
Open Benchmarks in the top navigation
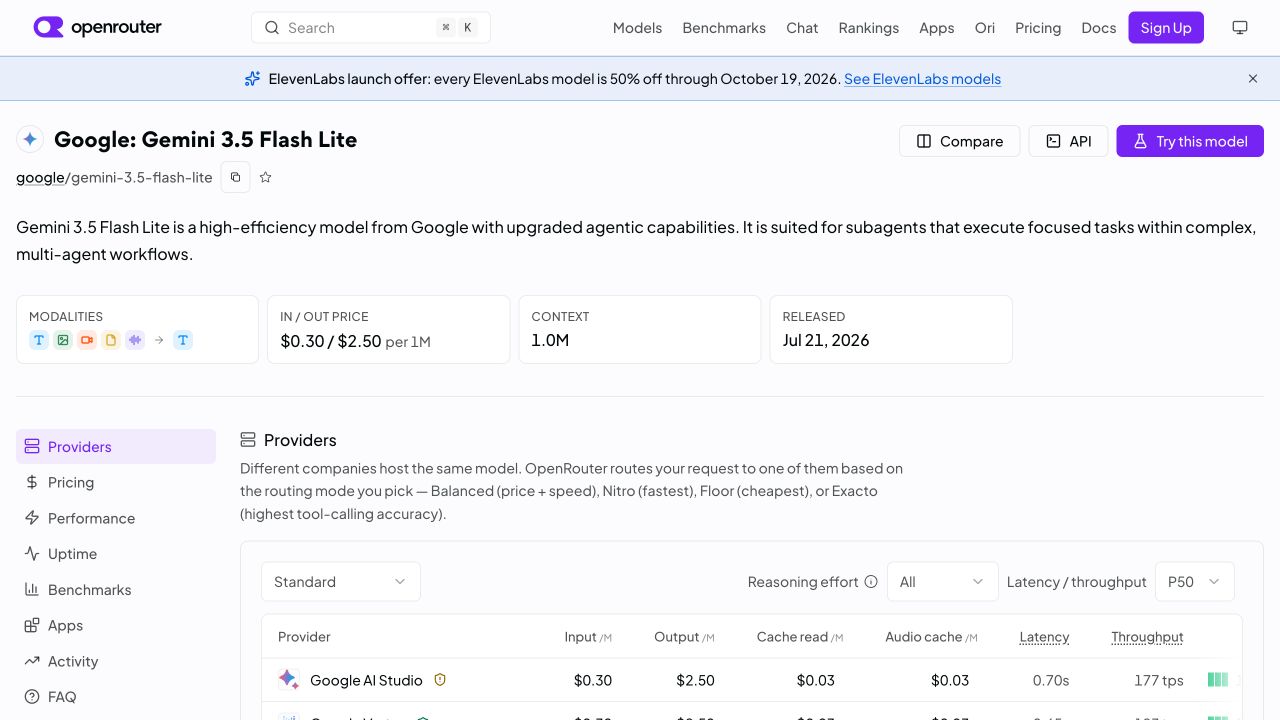pyautogui.click(x=724, y=28)
